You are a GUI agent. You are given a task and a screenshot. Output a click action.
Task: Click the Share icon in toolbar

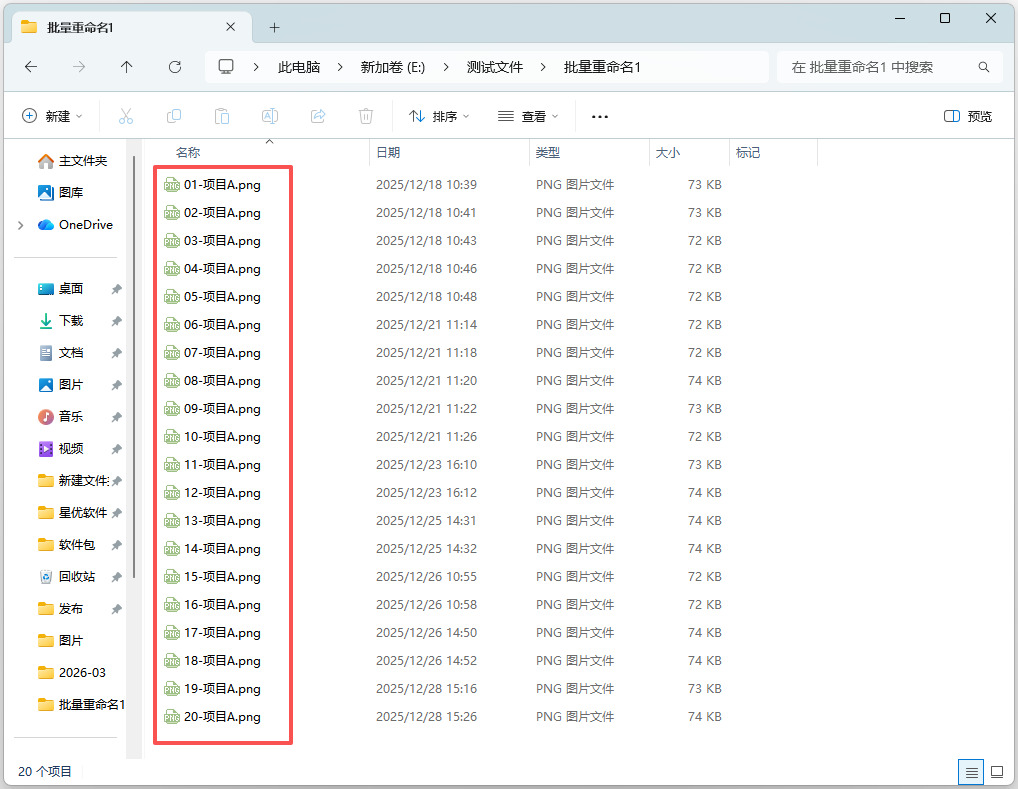pyautogui.click(x=318, y=116)
